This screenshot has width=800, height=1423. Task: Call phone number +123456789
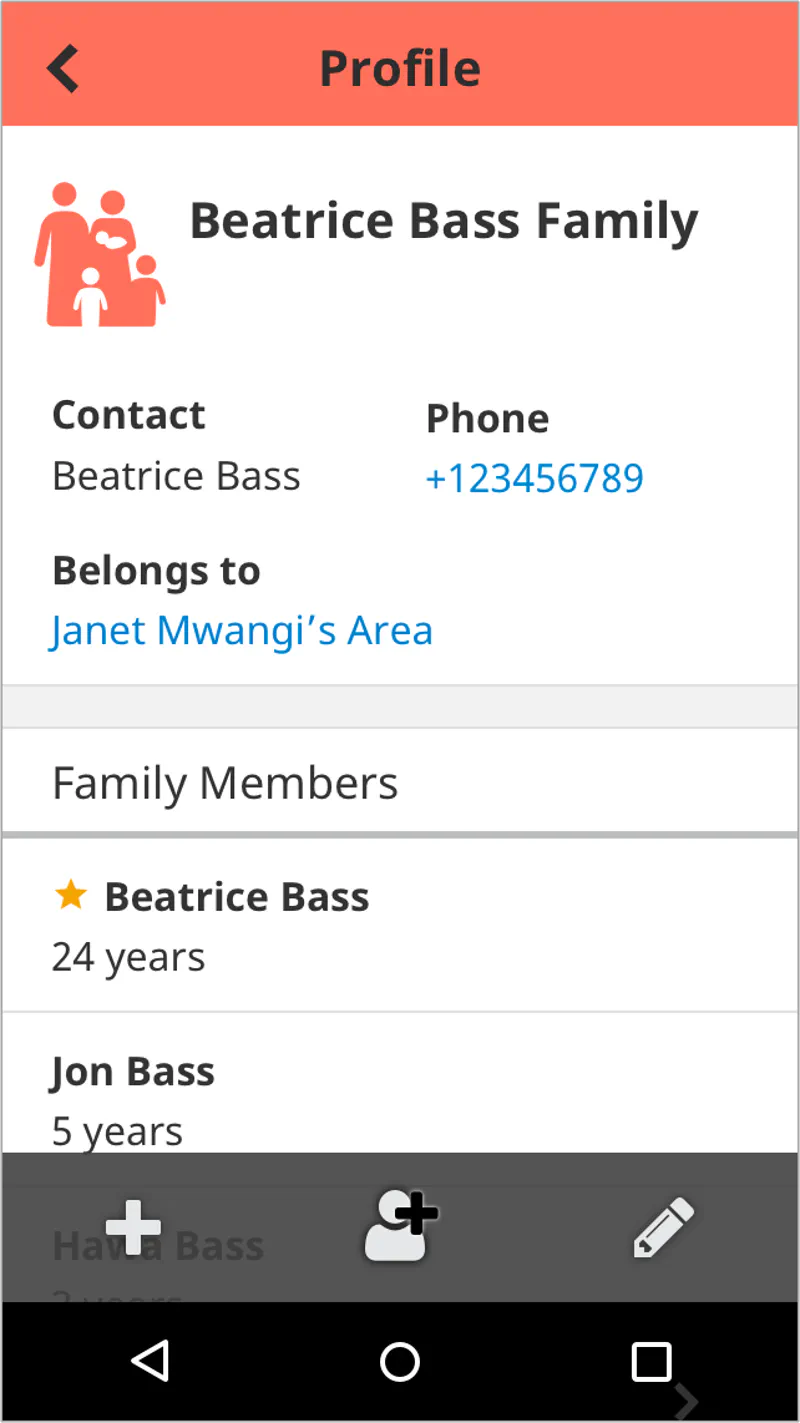[x=535, y=478]
